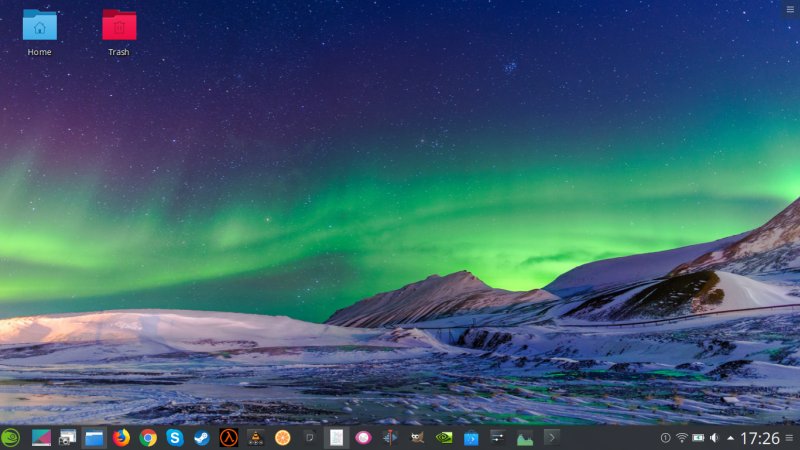Open the desktop toolbox menu in top-right corner
This screenshot has width=800, height=450.
[790, 10]
